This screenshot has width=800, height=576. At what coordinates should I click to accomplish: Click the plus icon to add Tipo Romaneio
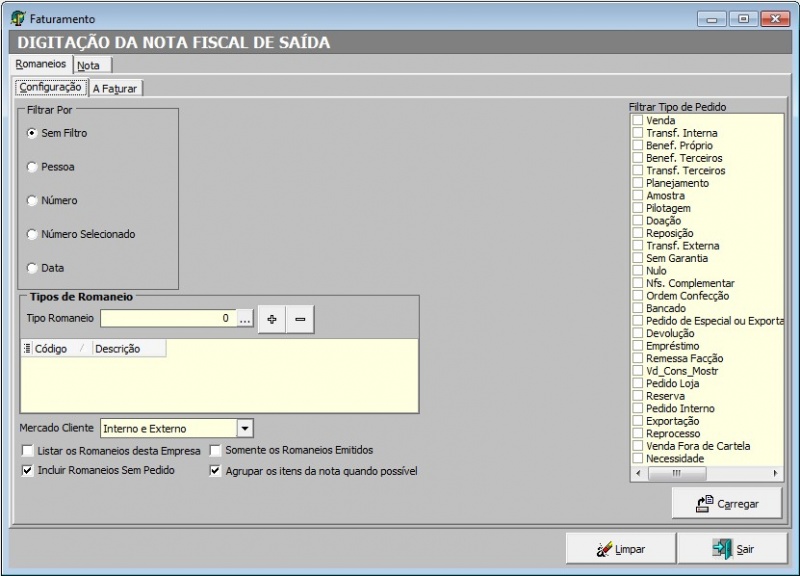coord(271,319)
